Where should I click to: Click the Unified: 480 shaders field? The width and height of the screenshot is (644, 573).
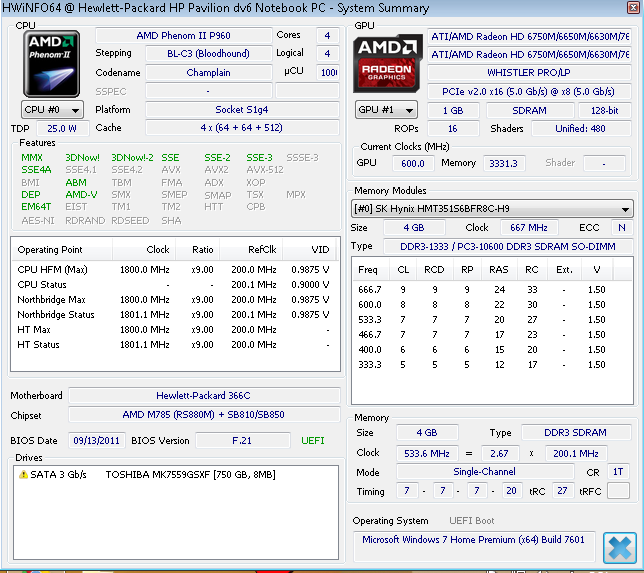(580, 129)
